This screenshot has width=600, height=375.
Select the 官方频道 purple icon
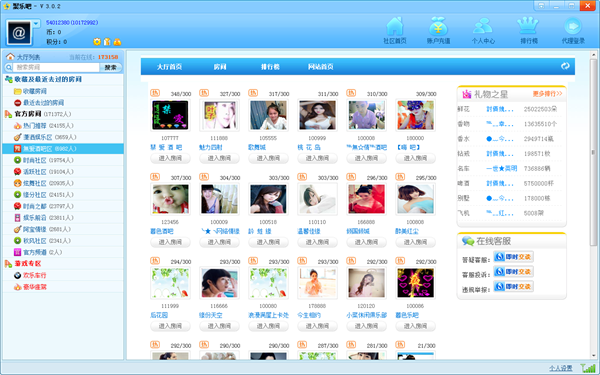point(18,252)
